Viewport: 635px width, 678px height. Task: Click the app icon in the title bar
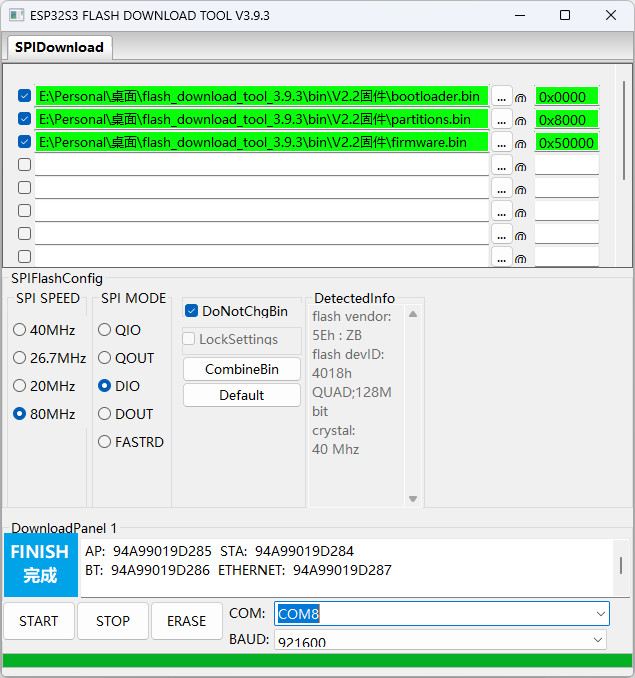(14, 15)
